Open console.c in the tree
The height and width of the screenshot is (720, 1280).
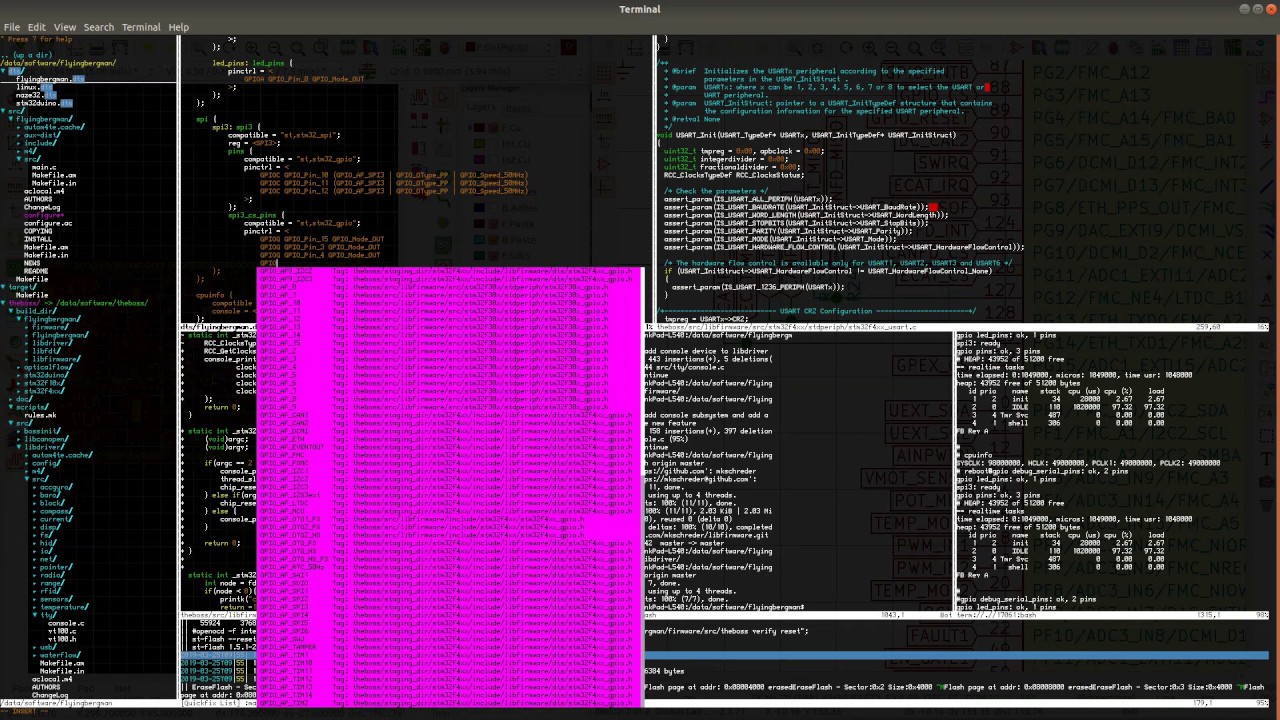[66, 623]
